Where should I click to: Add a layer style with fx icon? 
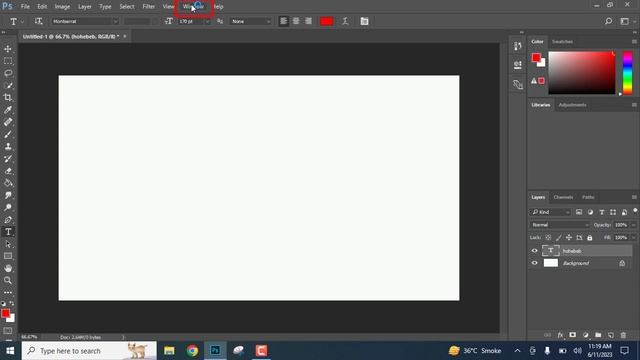(560, 335)
